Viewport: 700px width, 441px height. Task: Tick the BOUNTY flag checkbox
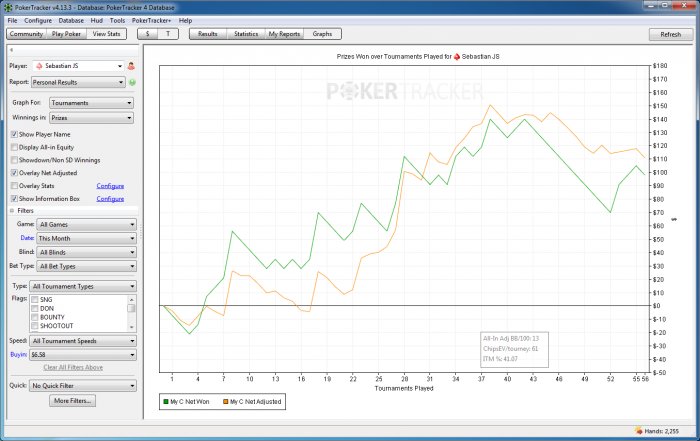pos(36,317)
